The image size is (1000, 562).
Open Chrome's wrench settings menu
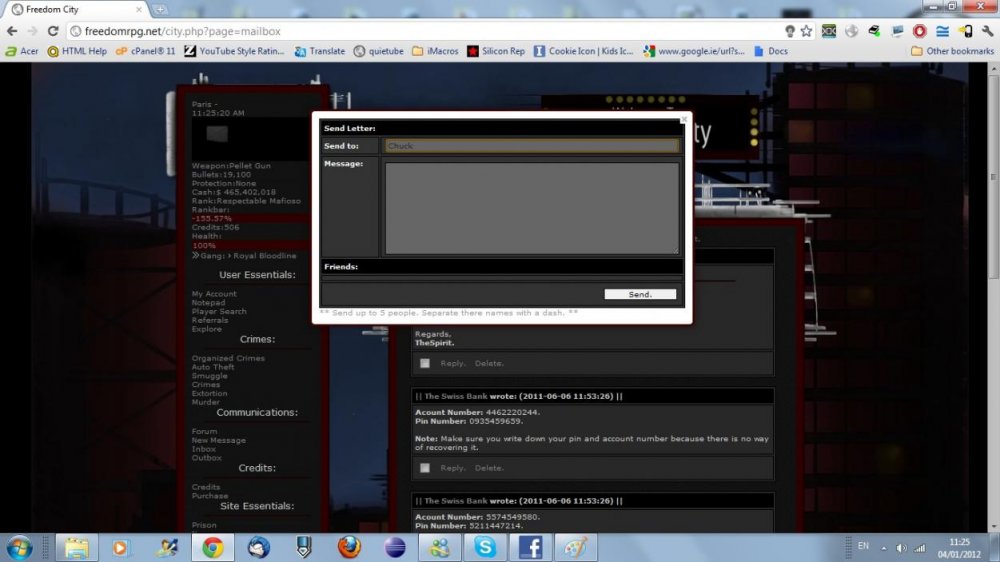click(985, 31)
